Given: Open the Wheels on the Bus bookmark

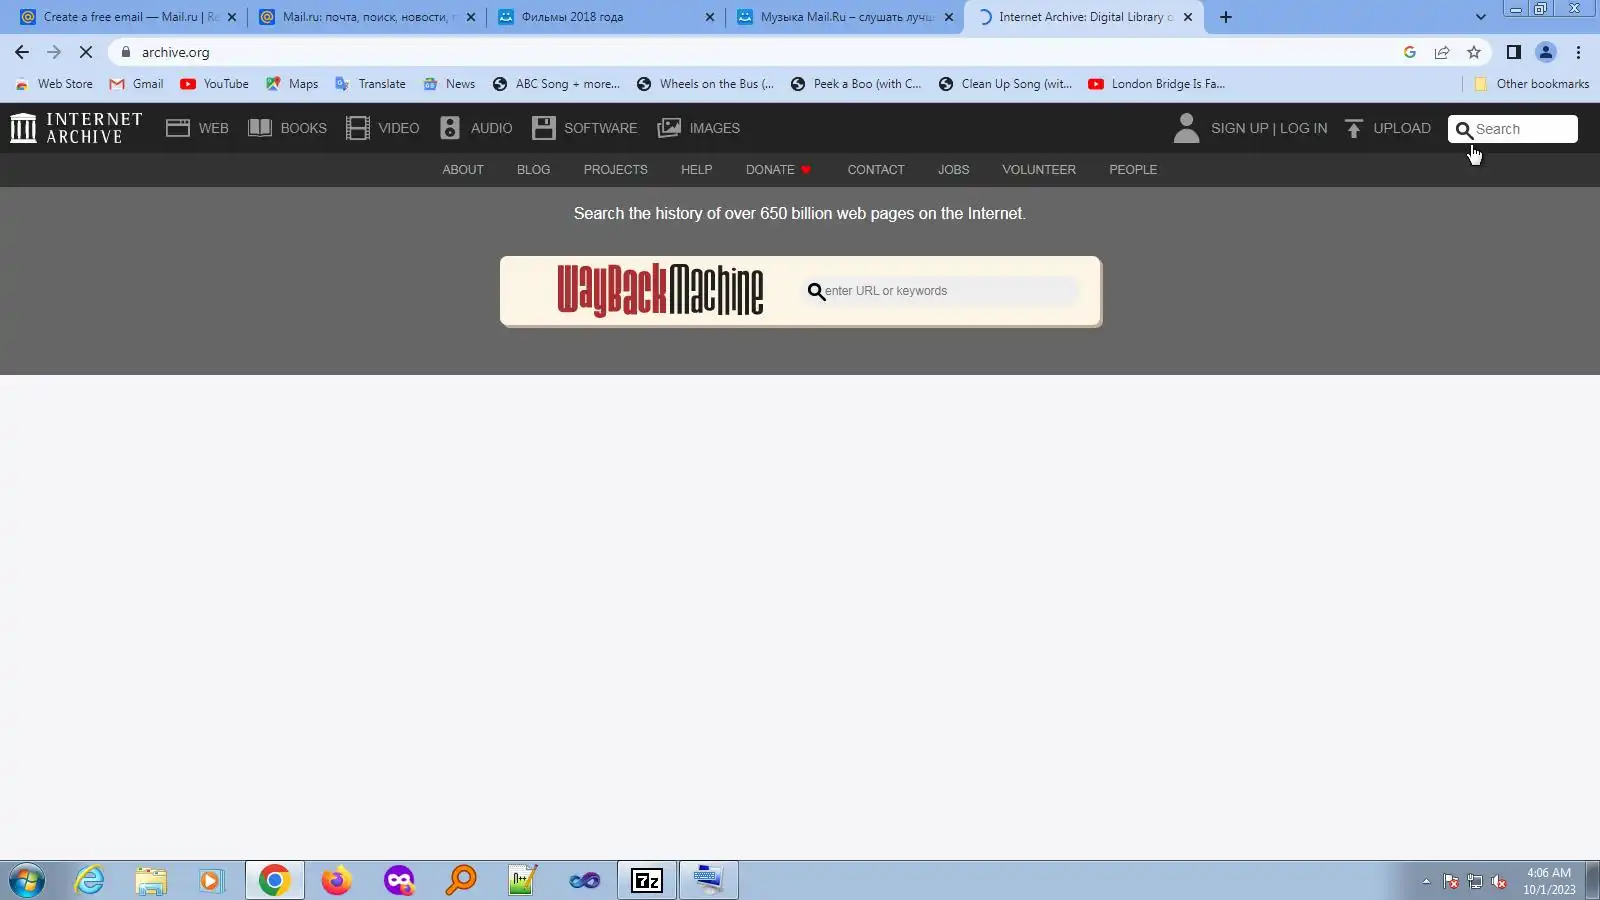Looking at the screenshot, I should coord(706,84).
